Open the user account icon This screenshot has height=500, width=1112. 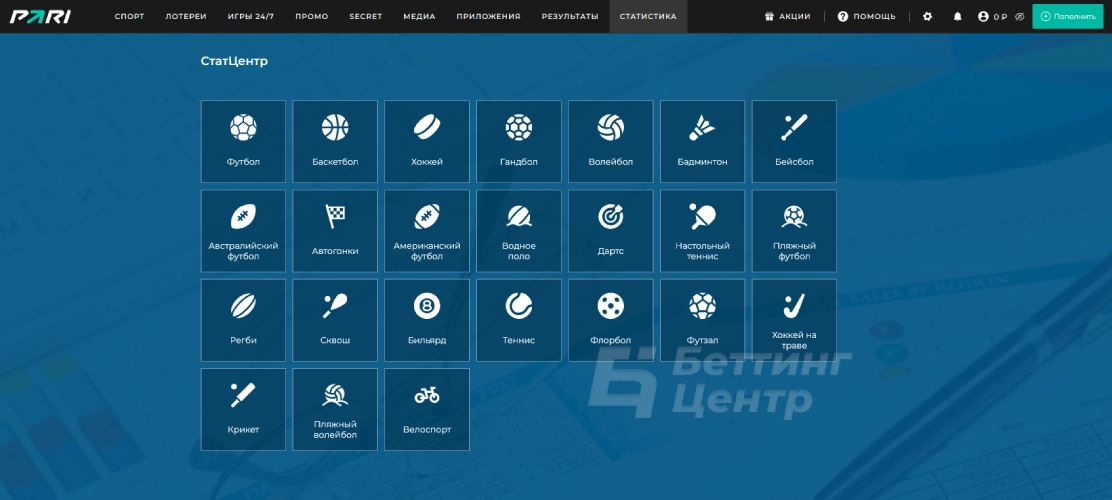click(x=983, y=16)
